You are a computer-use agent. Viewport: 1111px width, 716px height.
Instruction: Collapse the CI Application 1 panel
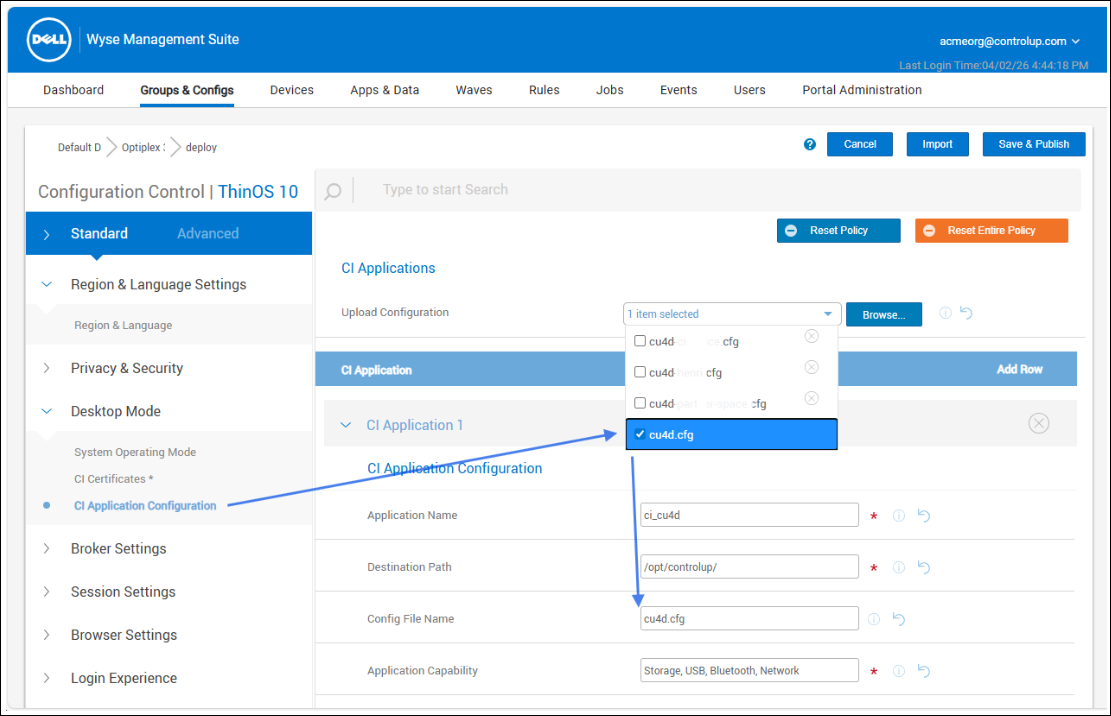point(346,425)
